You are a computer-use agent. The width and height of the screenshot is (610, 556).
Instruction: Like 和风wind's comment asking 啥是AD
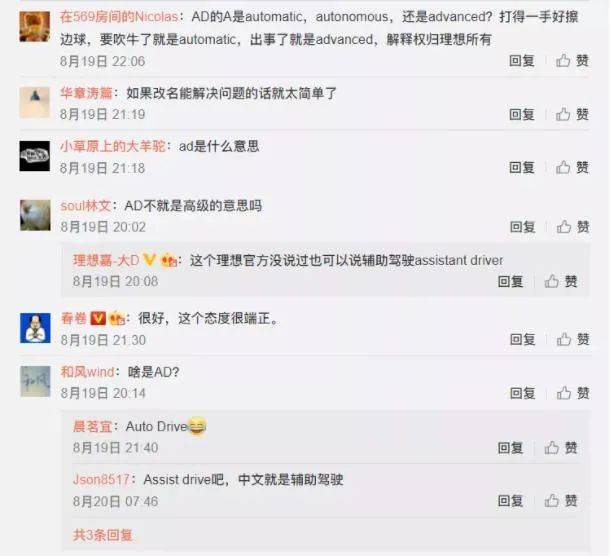(573, 393)
